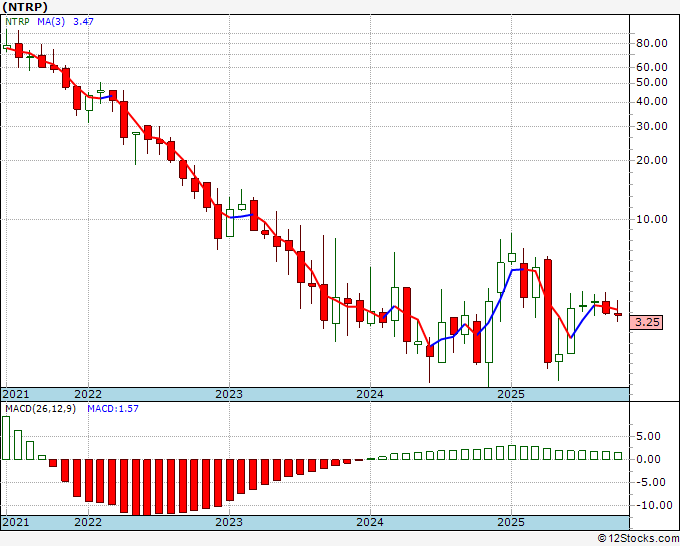Click the 2024 label on price chart axis
680x546 pixels.
pyautogui.click(x=370, y=394)
